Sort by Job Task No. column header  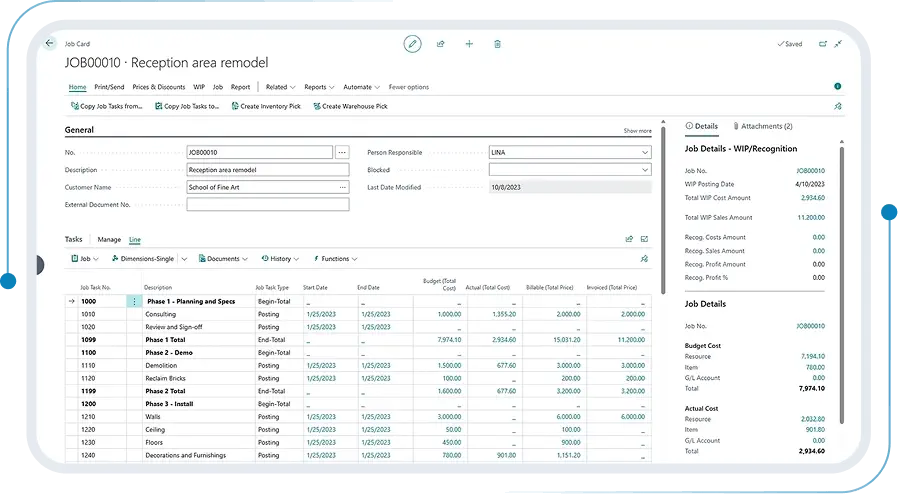[95, 287]
